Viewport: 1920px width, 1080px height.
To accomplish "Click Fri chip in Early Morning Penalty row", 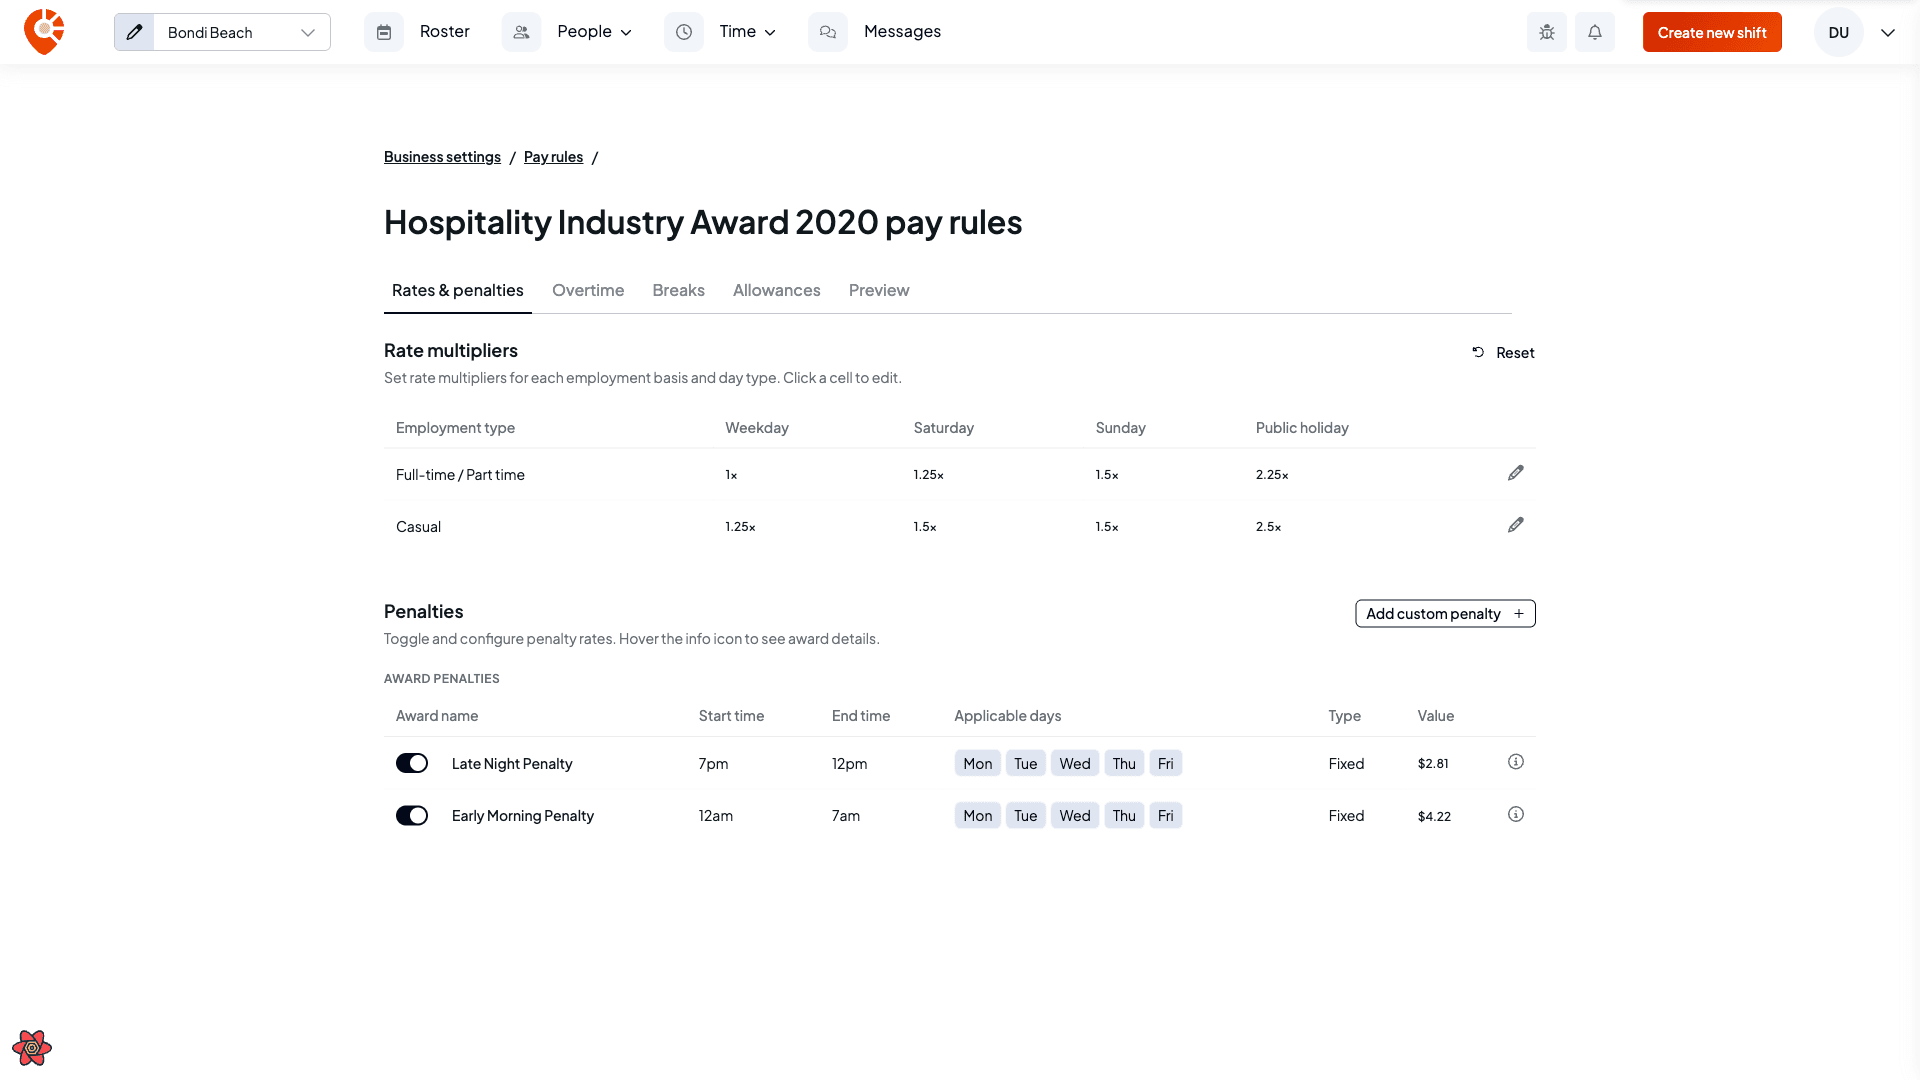I will click(1165, 816).
